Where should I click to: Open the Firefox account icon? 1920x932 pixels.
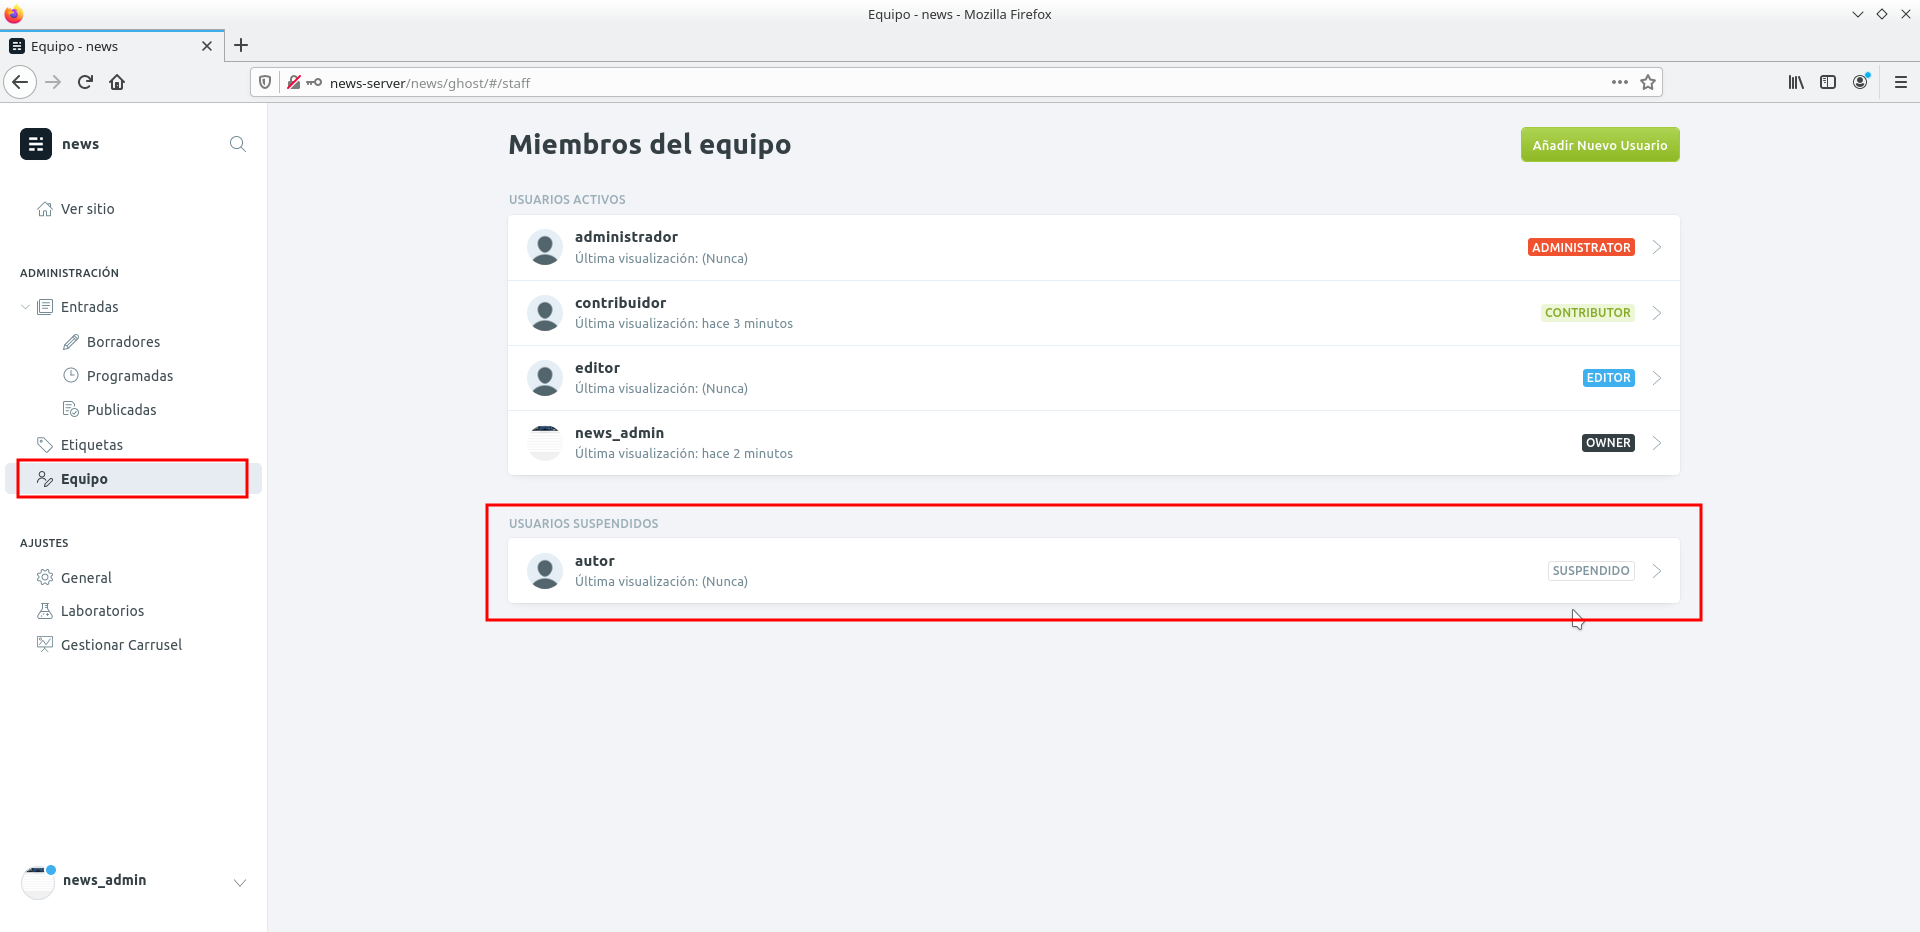click(1860, 82)
